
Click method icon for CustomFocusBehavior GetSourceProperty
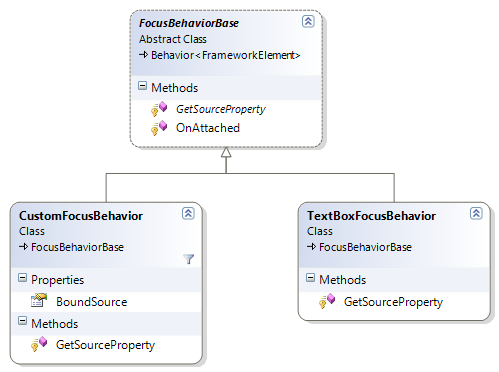[39, 344]
